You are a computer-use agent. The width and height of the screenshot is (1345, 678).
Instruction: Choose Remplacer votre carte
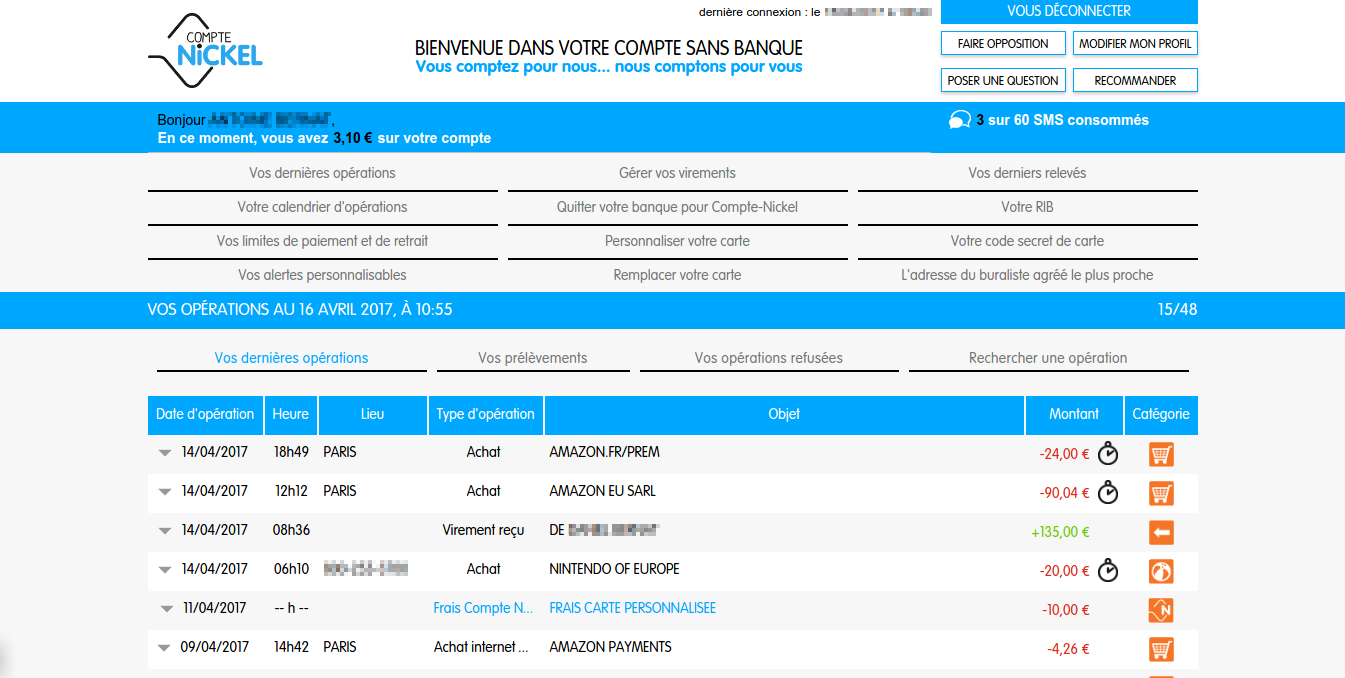tap(677, 275)
